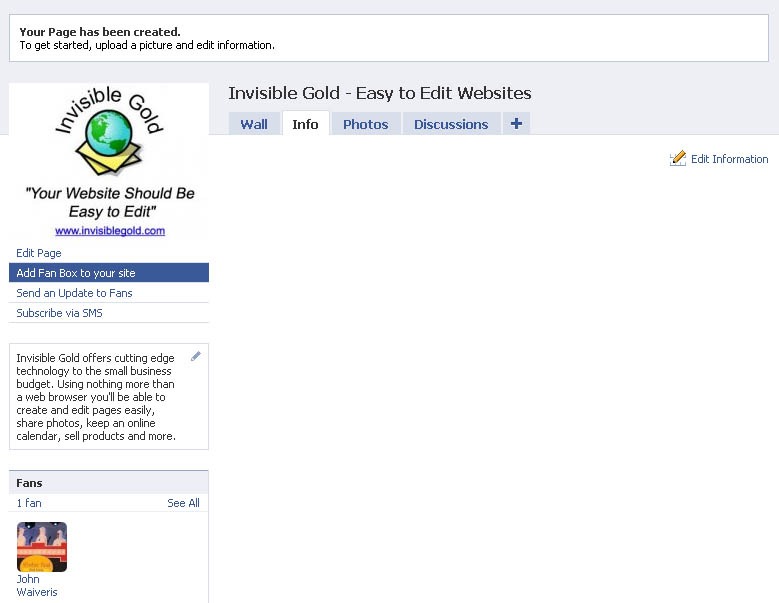The image size is (779, 603).
Task: Click See All fans link
Action: click(x=183, y=503)
